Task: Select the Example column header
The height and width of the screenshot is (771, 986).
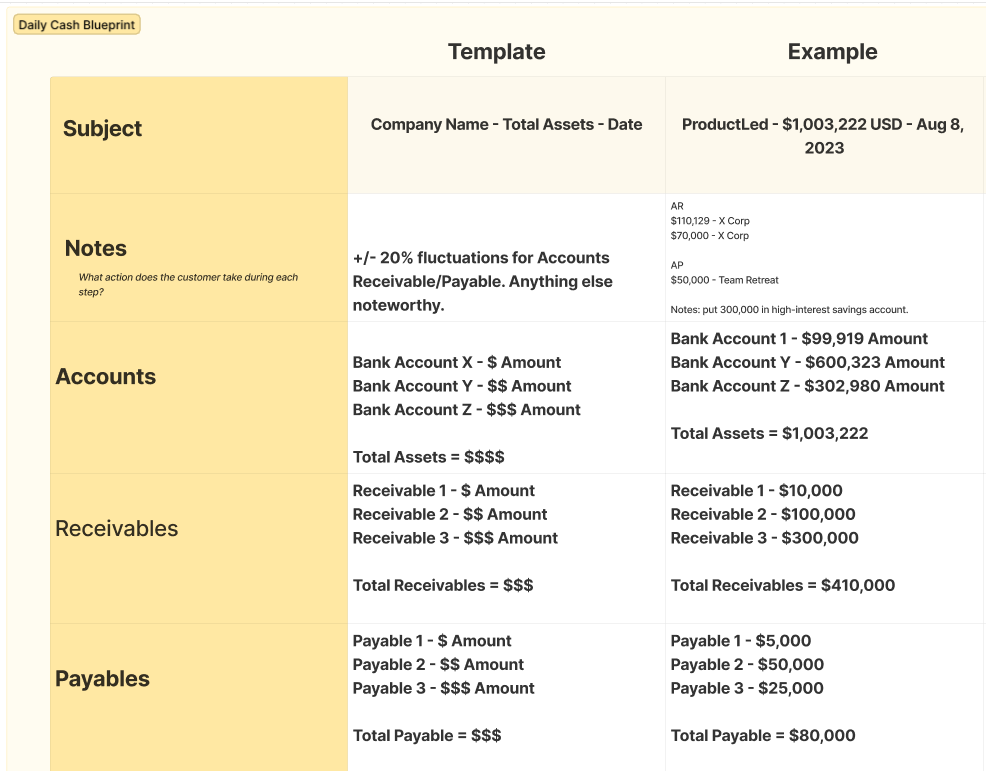Action: [x=832, y=51]
